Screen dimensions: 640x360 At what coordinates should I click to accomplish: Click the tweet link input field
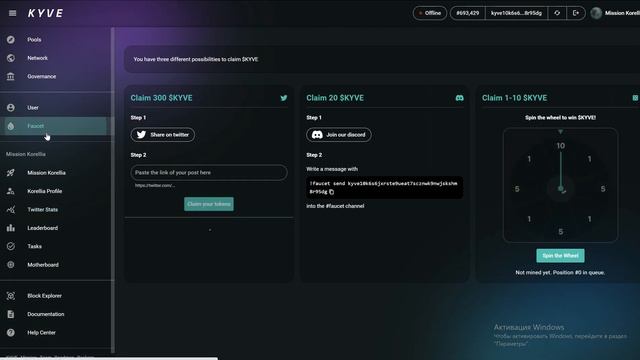(209, 173)
